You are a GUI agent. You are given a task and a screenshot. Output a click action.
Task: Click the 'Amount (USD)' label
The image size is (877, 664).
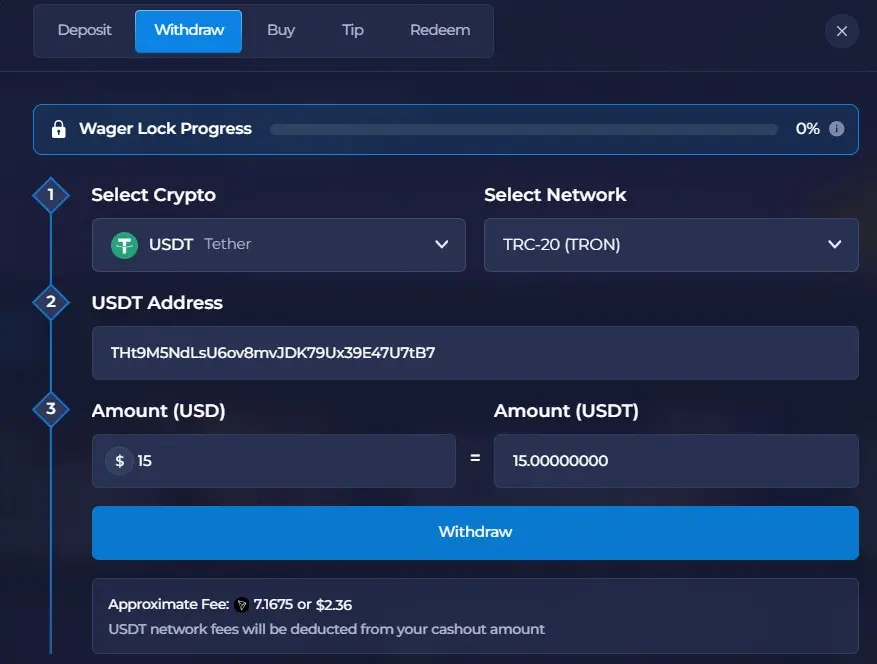pos(158,411)
